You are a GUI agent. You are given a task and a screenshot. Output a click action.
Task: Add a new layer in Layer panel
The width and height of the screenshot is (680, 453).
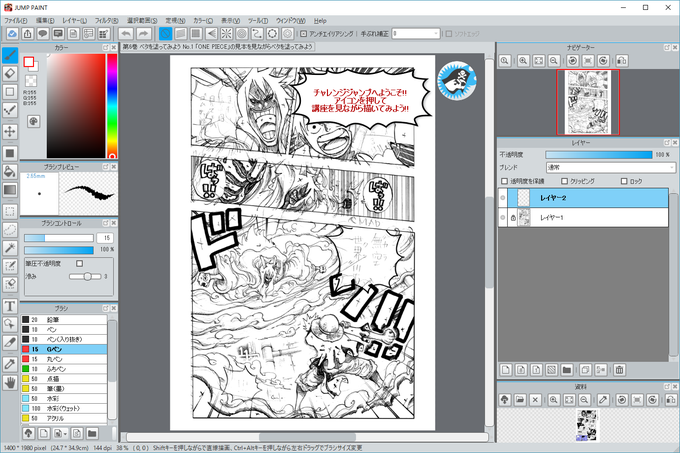pyautogui.click(x=506, y=370)
